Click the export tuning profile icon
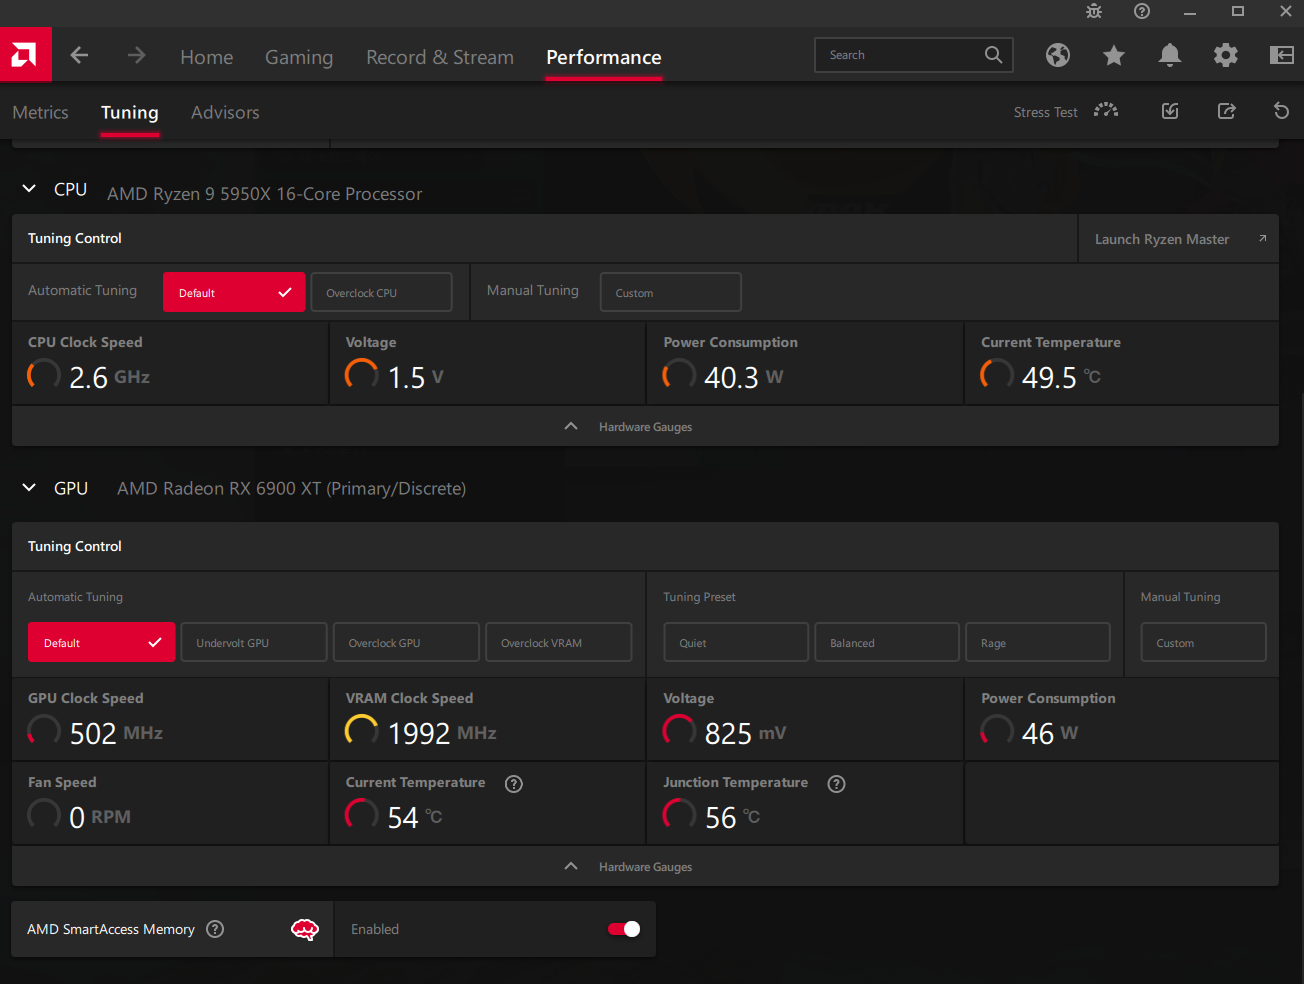 tap(1226, 111)
